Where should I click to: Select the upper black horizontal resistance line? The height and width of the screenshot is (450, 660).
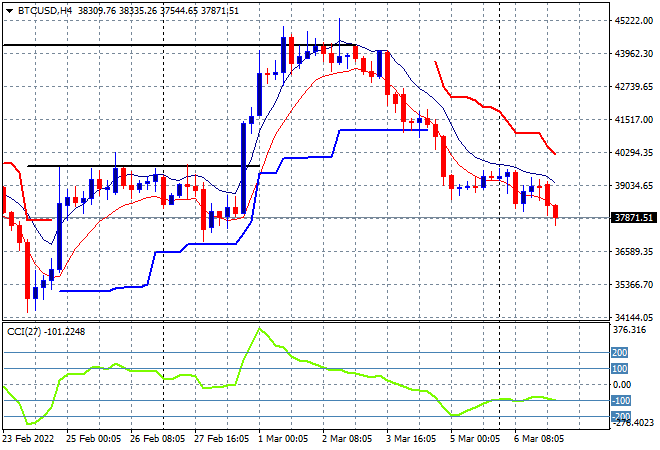coord(180,45)
